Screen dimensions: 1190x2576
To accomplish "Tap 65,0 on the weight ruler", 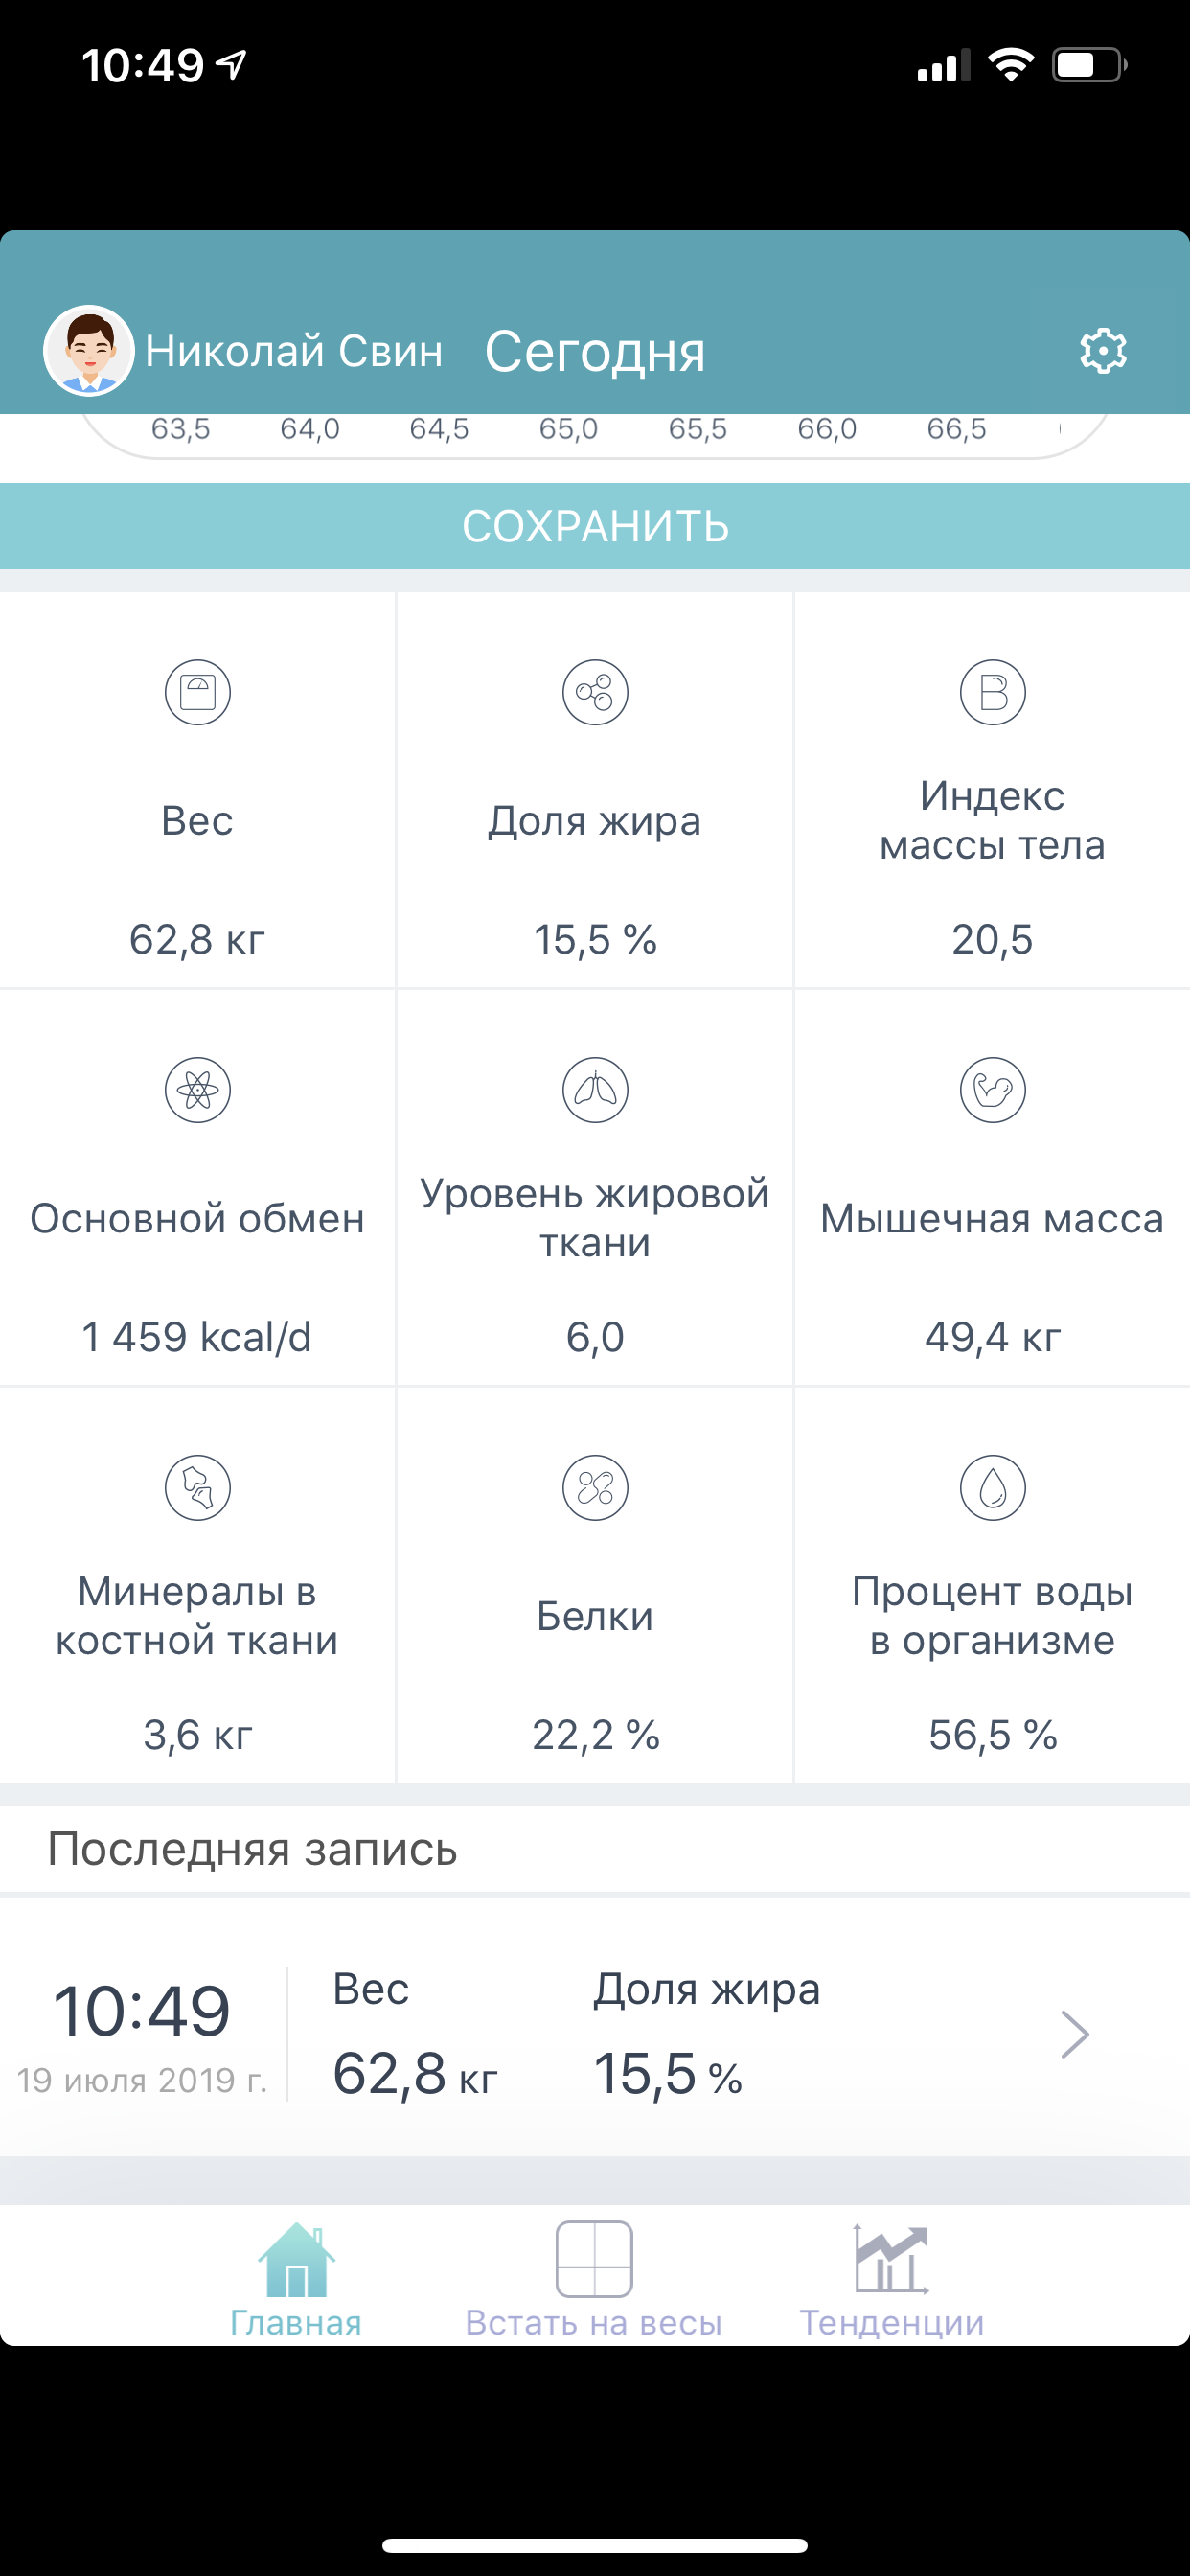I will 568,429.
